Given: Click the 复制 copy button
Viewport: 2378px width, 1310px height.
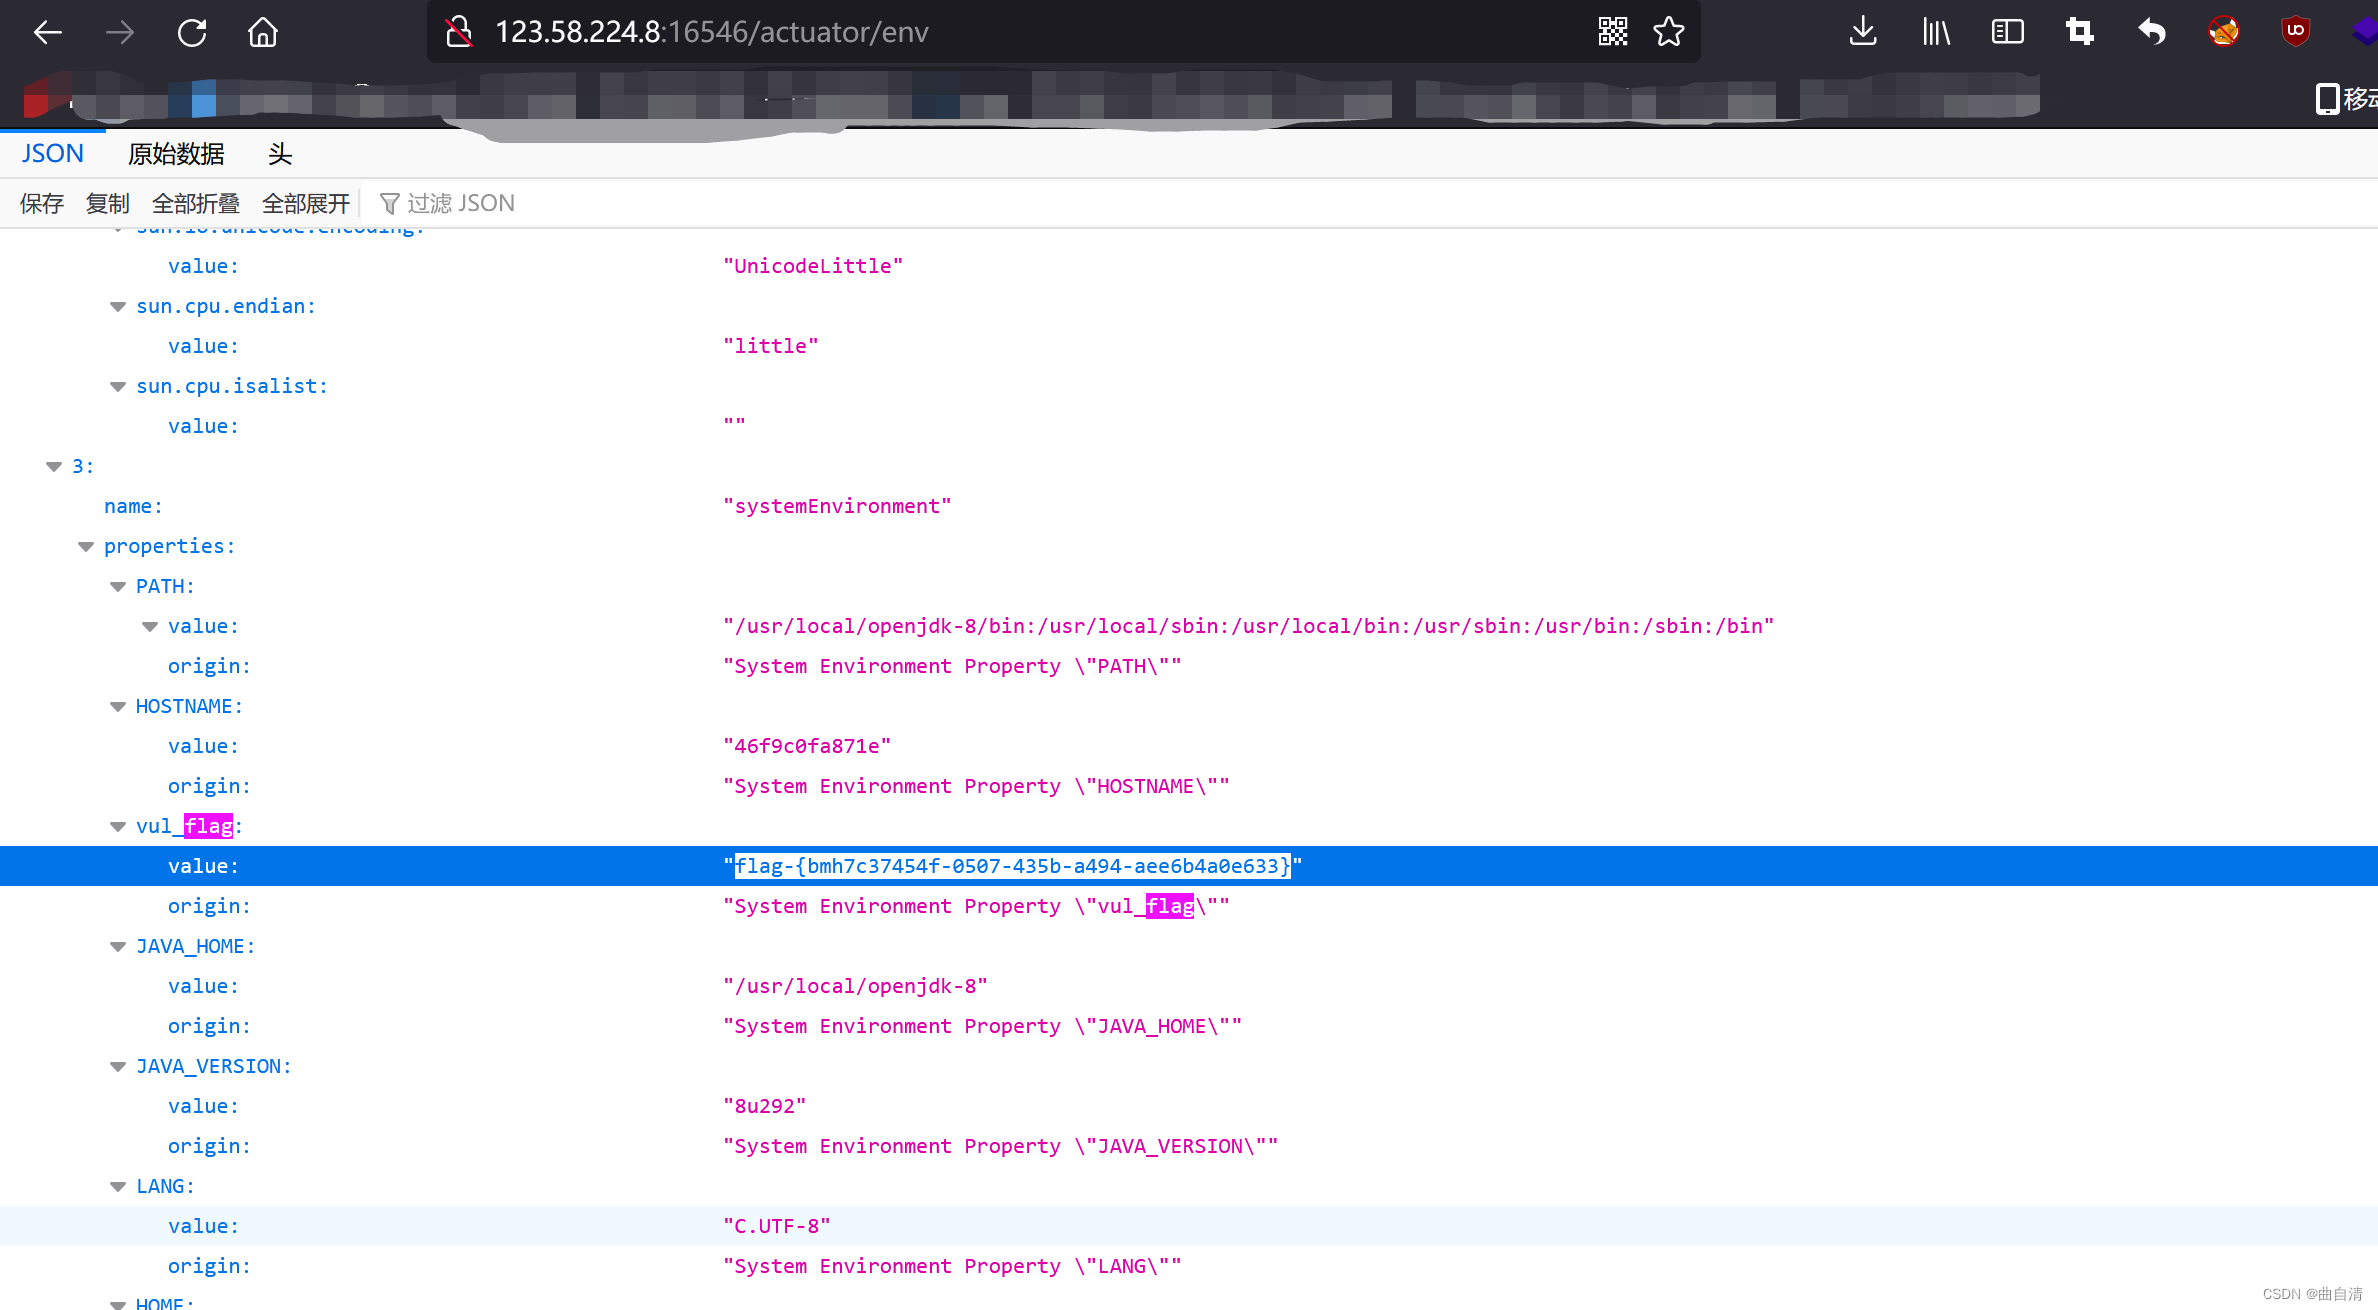Looking at the screenshot, I should pyautogui.click(x=108, y=204).
